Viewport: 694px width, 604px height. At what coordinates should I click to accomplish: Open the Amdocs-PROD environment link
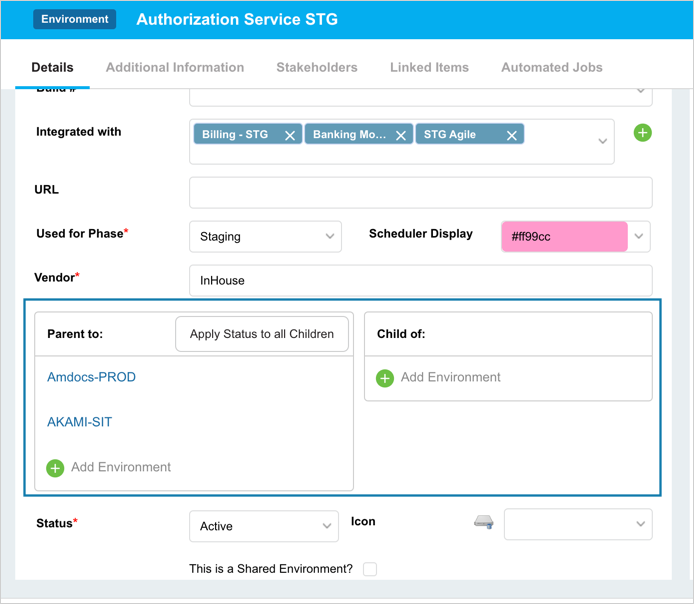(91, 377)
